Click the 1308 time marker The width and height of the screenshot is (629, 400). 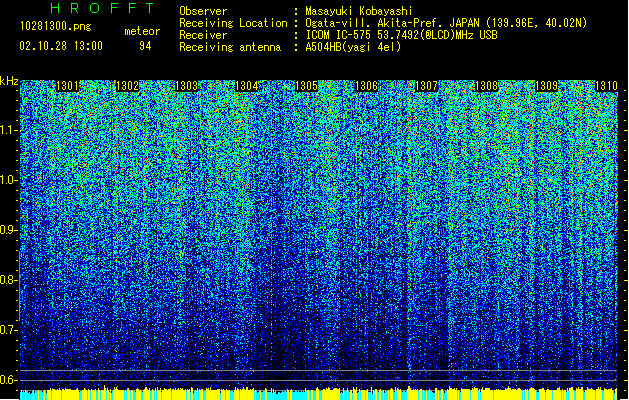pos(486,86)
